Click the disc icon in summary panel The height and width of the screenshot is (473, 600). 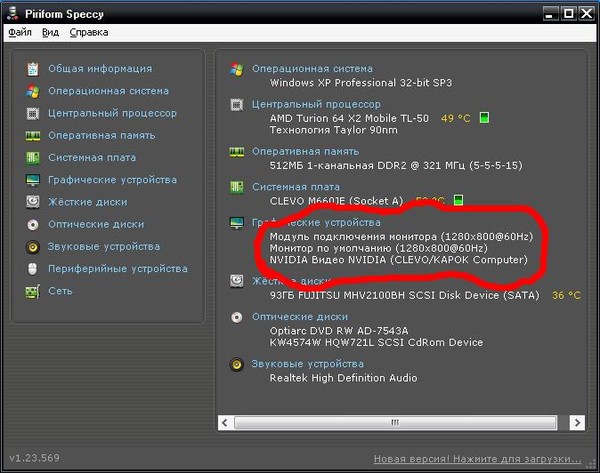236,317
